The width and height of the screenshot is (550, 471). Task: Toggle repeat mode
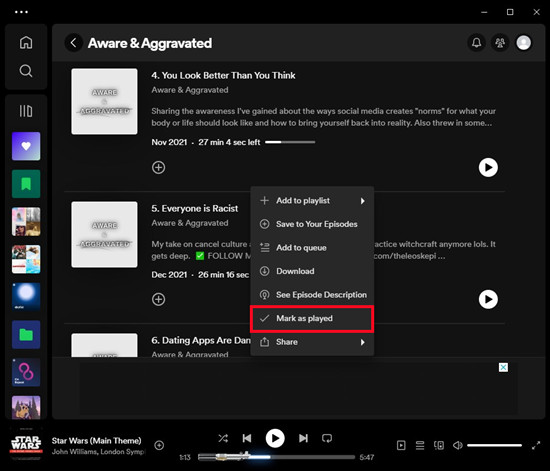(327, 438)
